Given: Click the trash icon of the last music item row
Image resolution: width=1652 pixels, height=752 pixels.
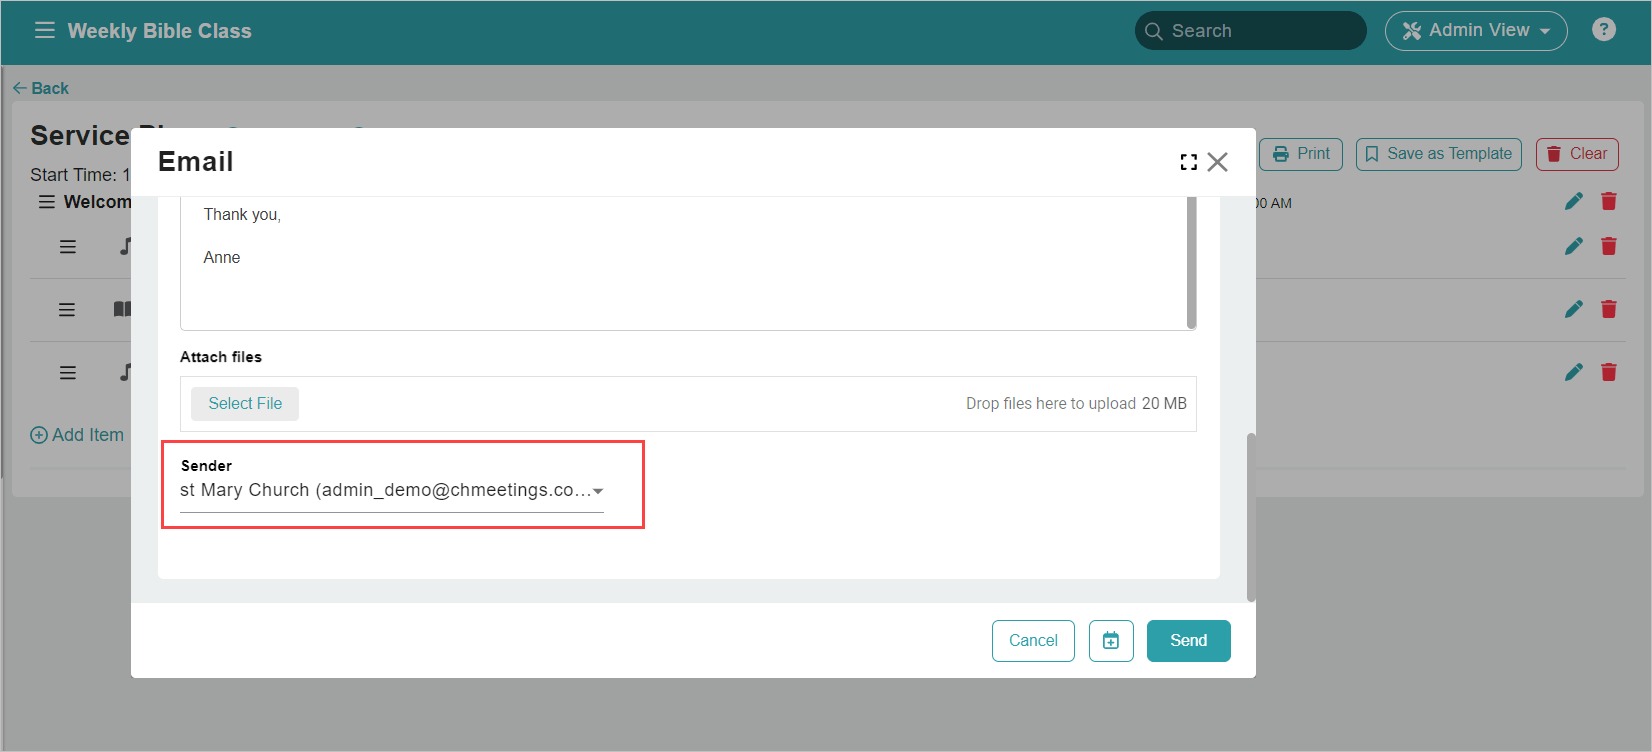Looking at the screenshot, I should (x=1609, y=372).
